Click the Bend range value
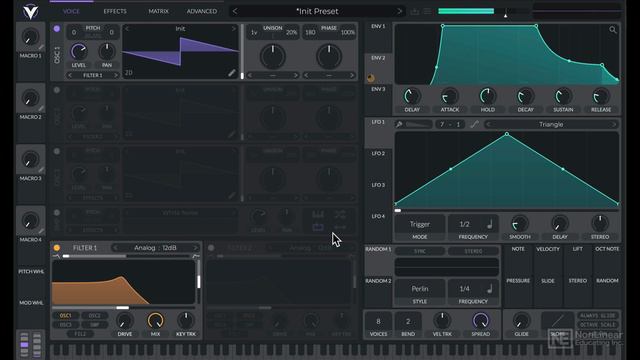Screen dimensions: 640x360 (408, 322)
